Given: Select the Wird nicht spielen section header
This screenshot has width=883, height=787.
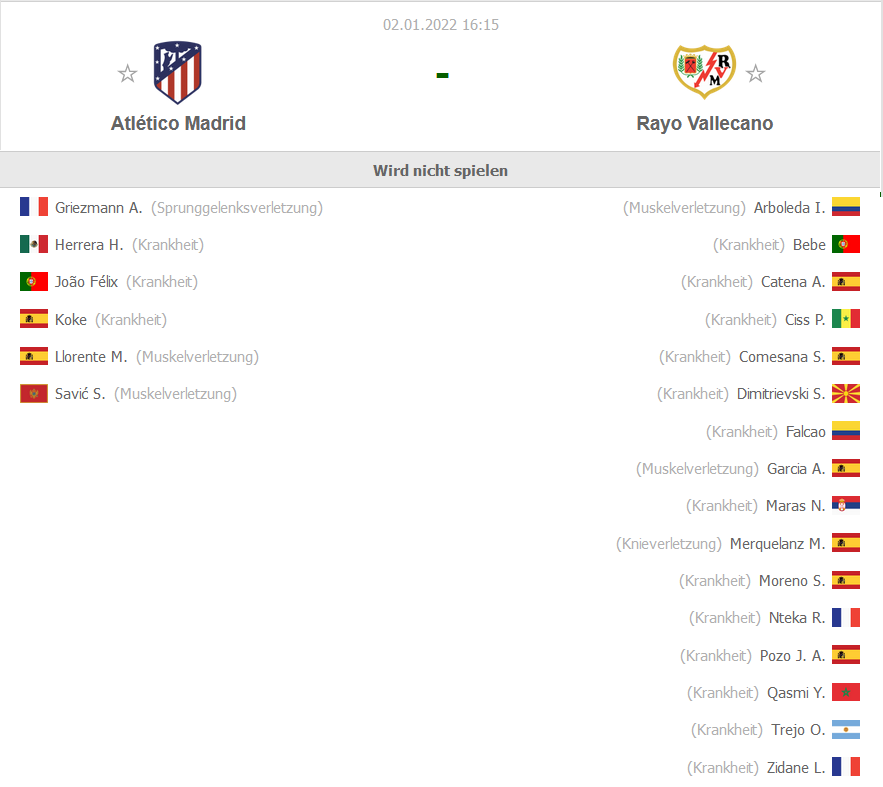Looking at the screenshot, I should click(440, 170).
